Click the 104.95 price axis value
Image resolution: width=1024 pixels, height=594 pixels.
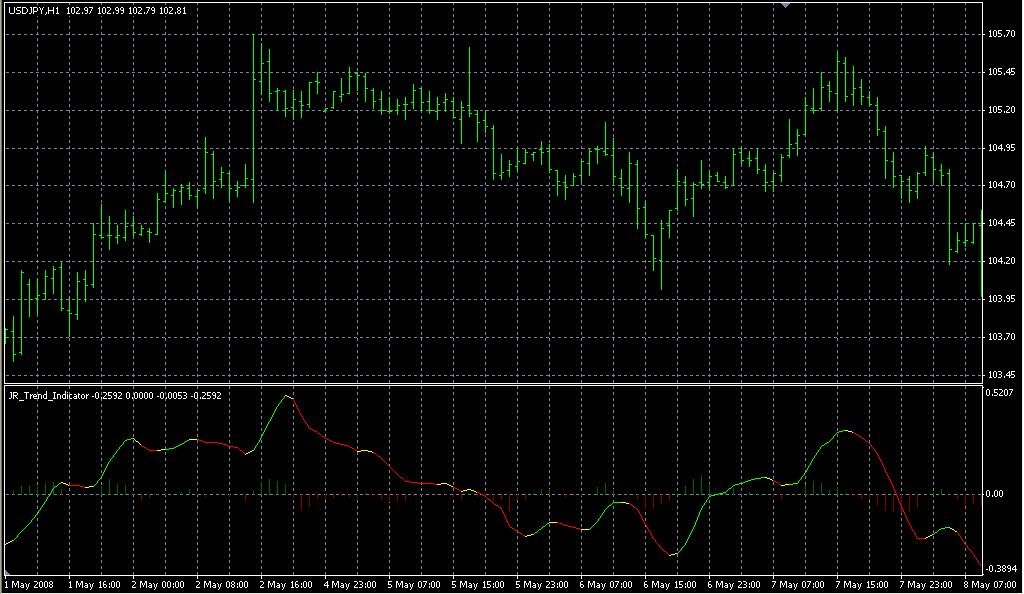tap(1001, 148)
